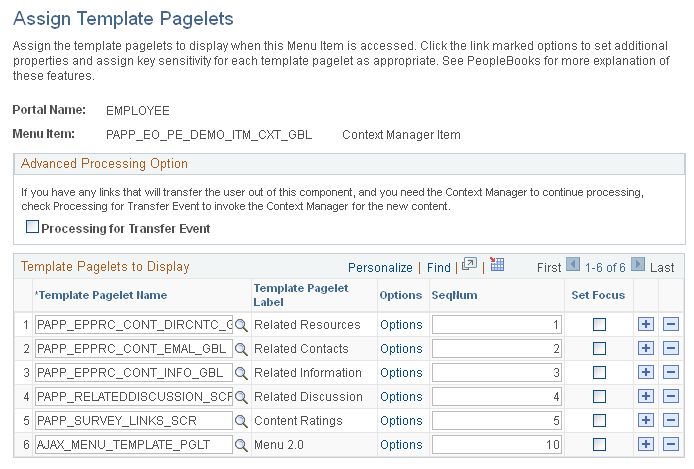The height and width of the screenshot is (469, 694).
Task: Click the Related Resources label text
Action: pyautogui.click(x=307, y=325)
